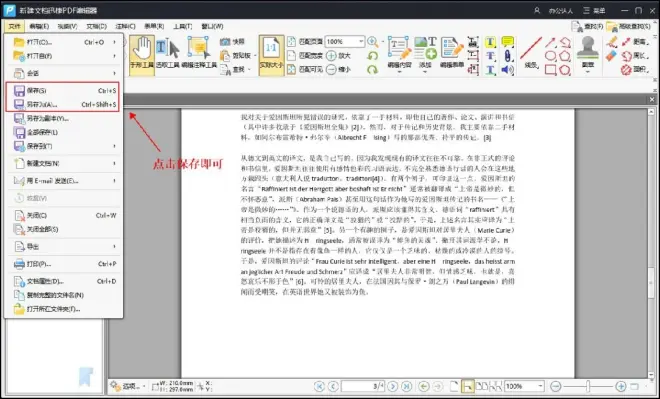
Task: Click Save in the File menu
Action: point(64,90)
